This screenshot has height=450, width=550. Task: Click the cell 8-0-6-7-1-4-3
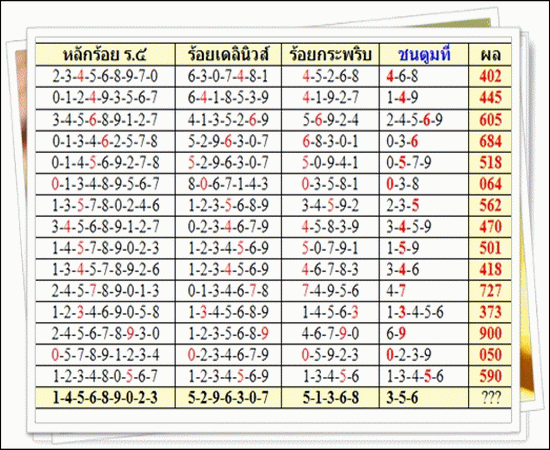(228, 184)
